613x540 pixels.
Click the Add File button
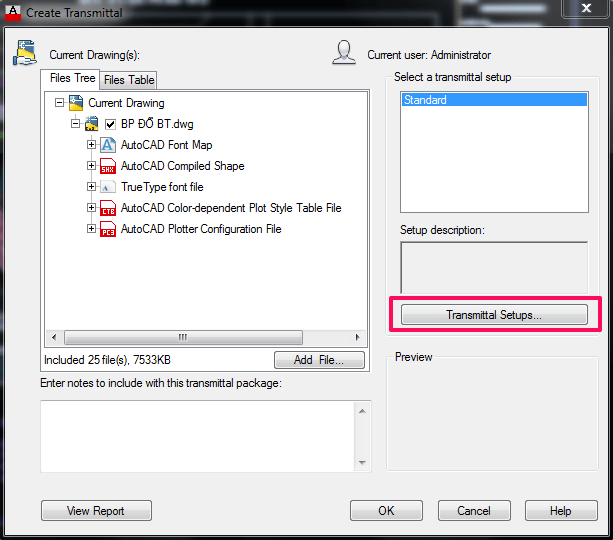[x=319, y=360]
